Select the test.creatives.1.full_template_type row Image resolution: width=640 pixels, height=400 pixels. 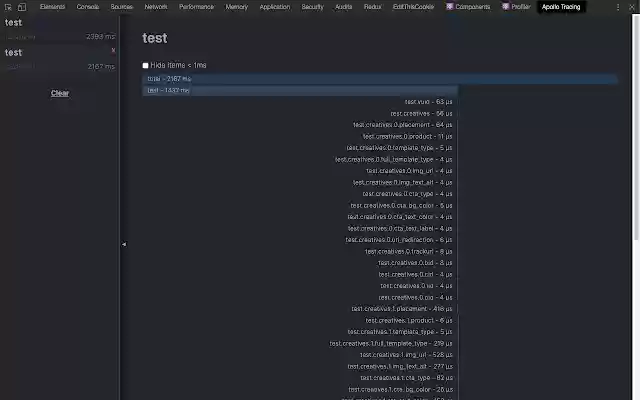click(391, 344)
